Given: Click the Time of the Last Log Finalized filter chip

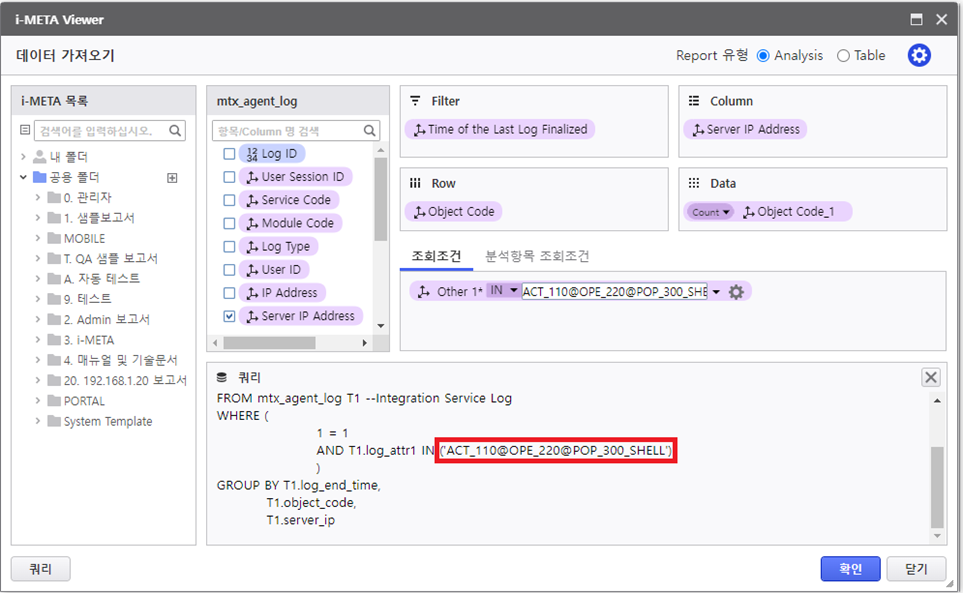Looking at the screenshot, I should 500,129.
